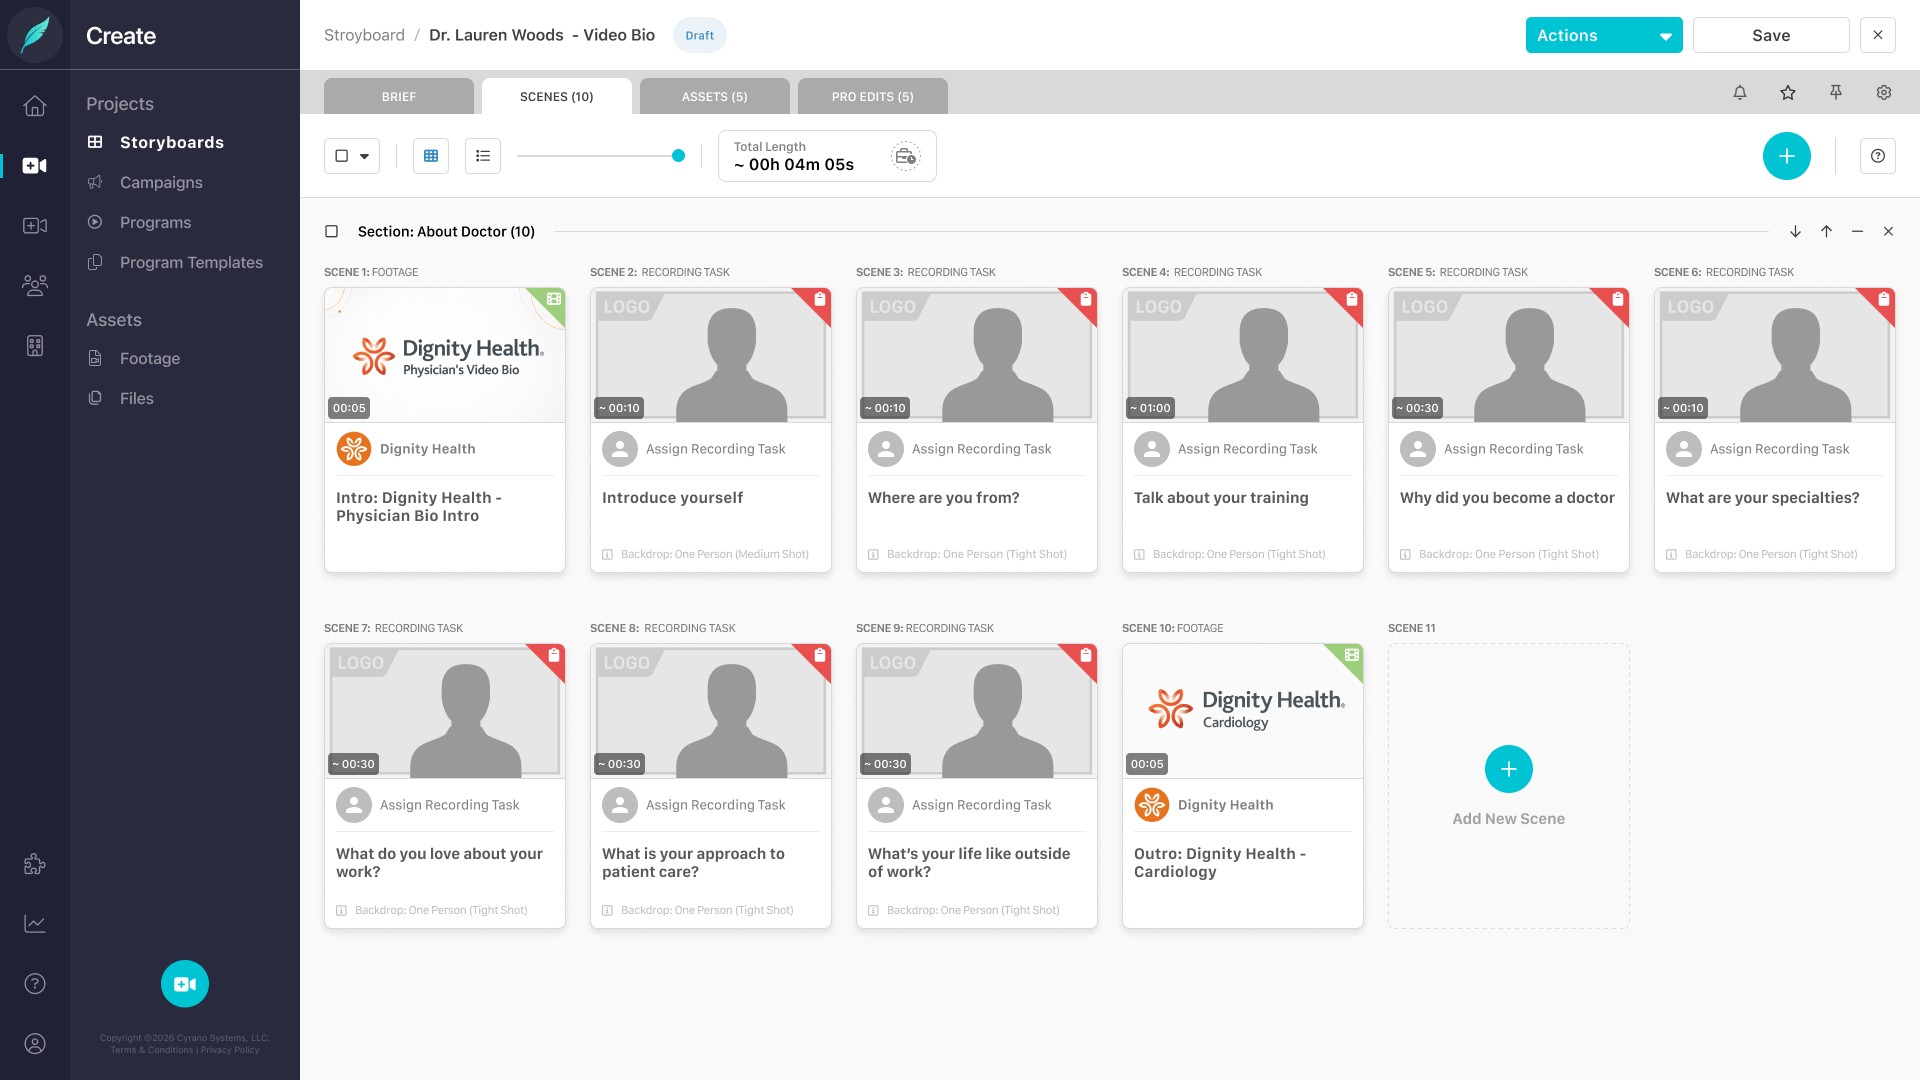Open Files under Assets

coord(137,398)
